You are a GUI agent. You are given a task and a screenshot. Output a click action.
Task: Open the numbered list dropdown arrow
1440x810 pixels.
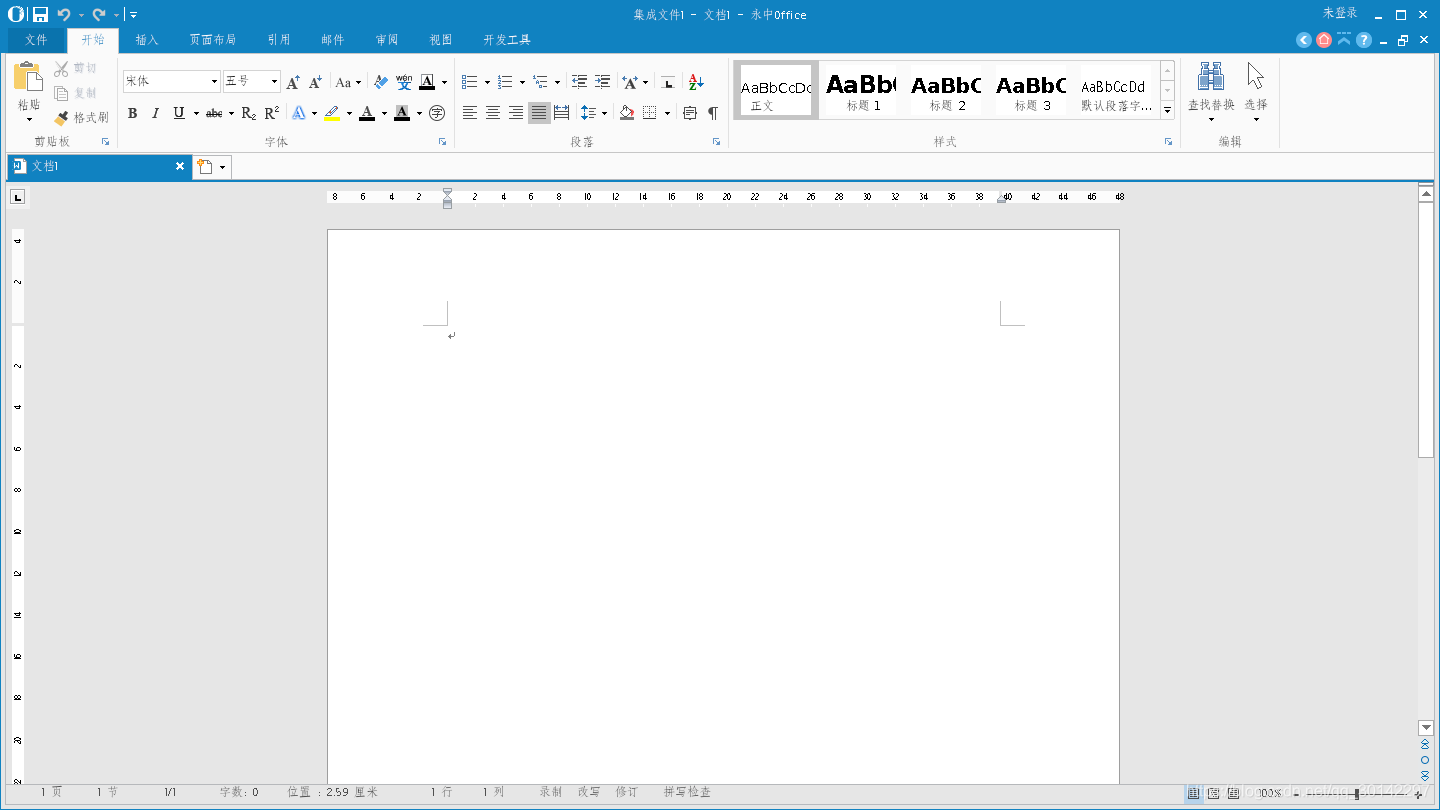[x=522, y=82]
